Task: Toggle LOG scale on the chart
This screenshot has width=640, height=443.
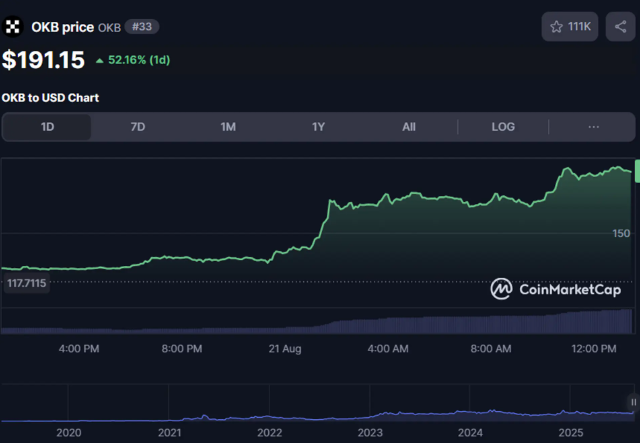Action: click(503, 127)
